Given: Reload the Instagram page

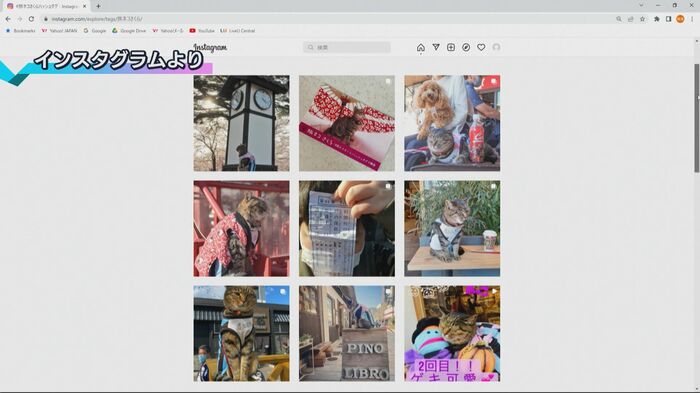Looking at the screenshot, I should coord(31,19).
